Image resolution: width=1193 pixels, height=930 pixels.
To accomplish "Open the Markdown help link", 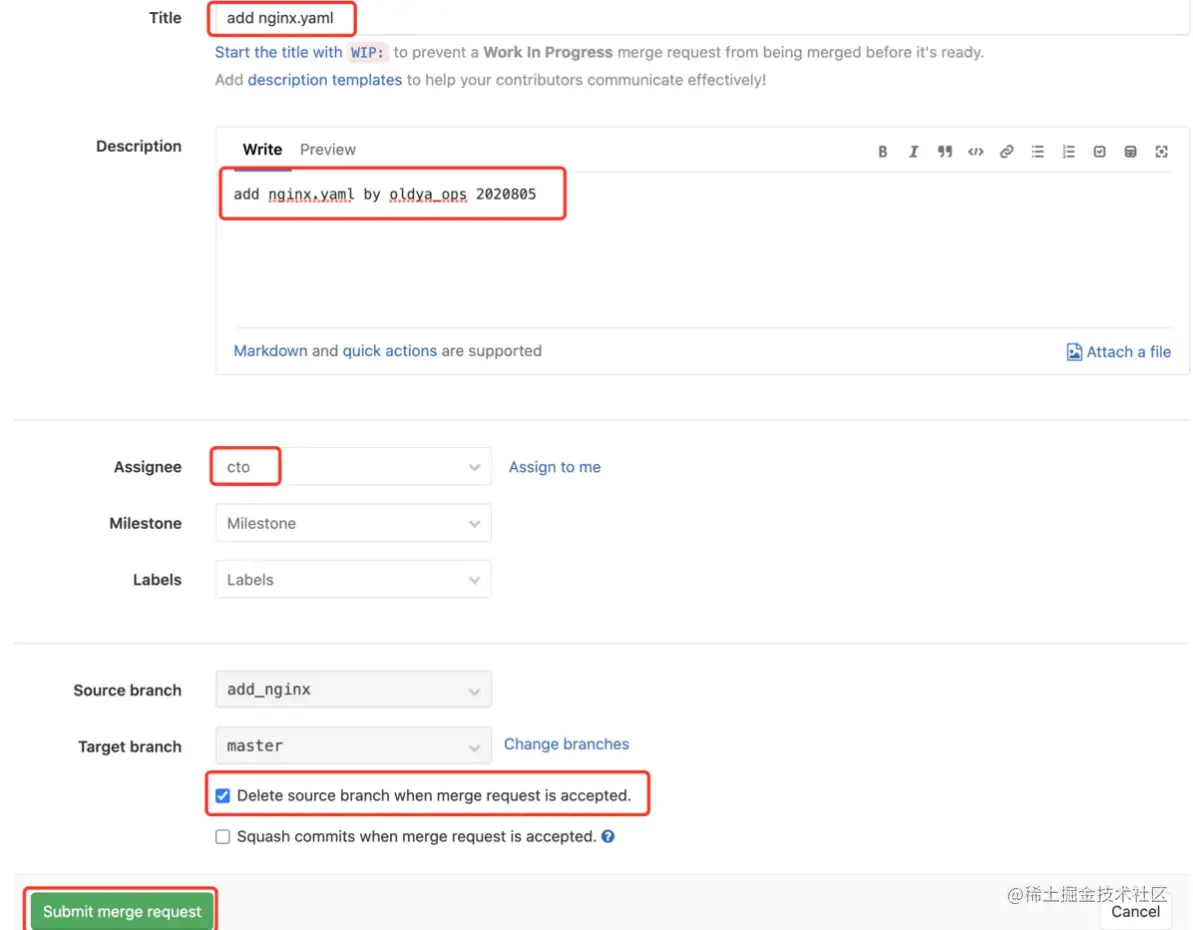I will [x=270, y=351].
